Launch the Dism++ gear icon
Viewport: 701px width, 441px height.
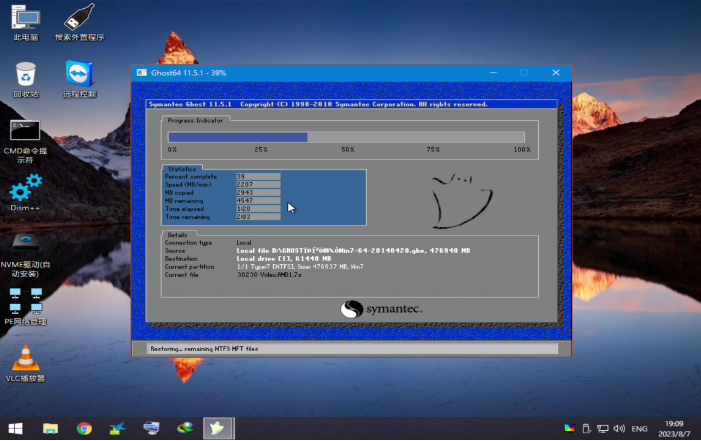(25, 193)
